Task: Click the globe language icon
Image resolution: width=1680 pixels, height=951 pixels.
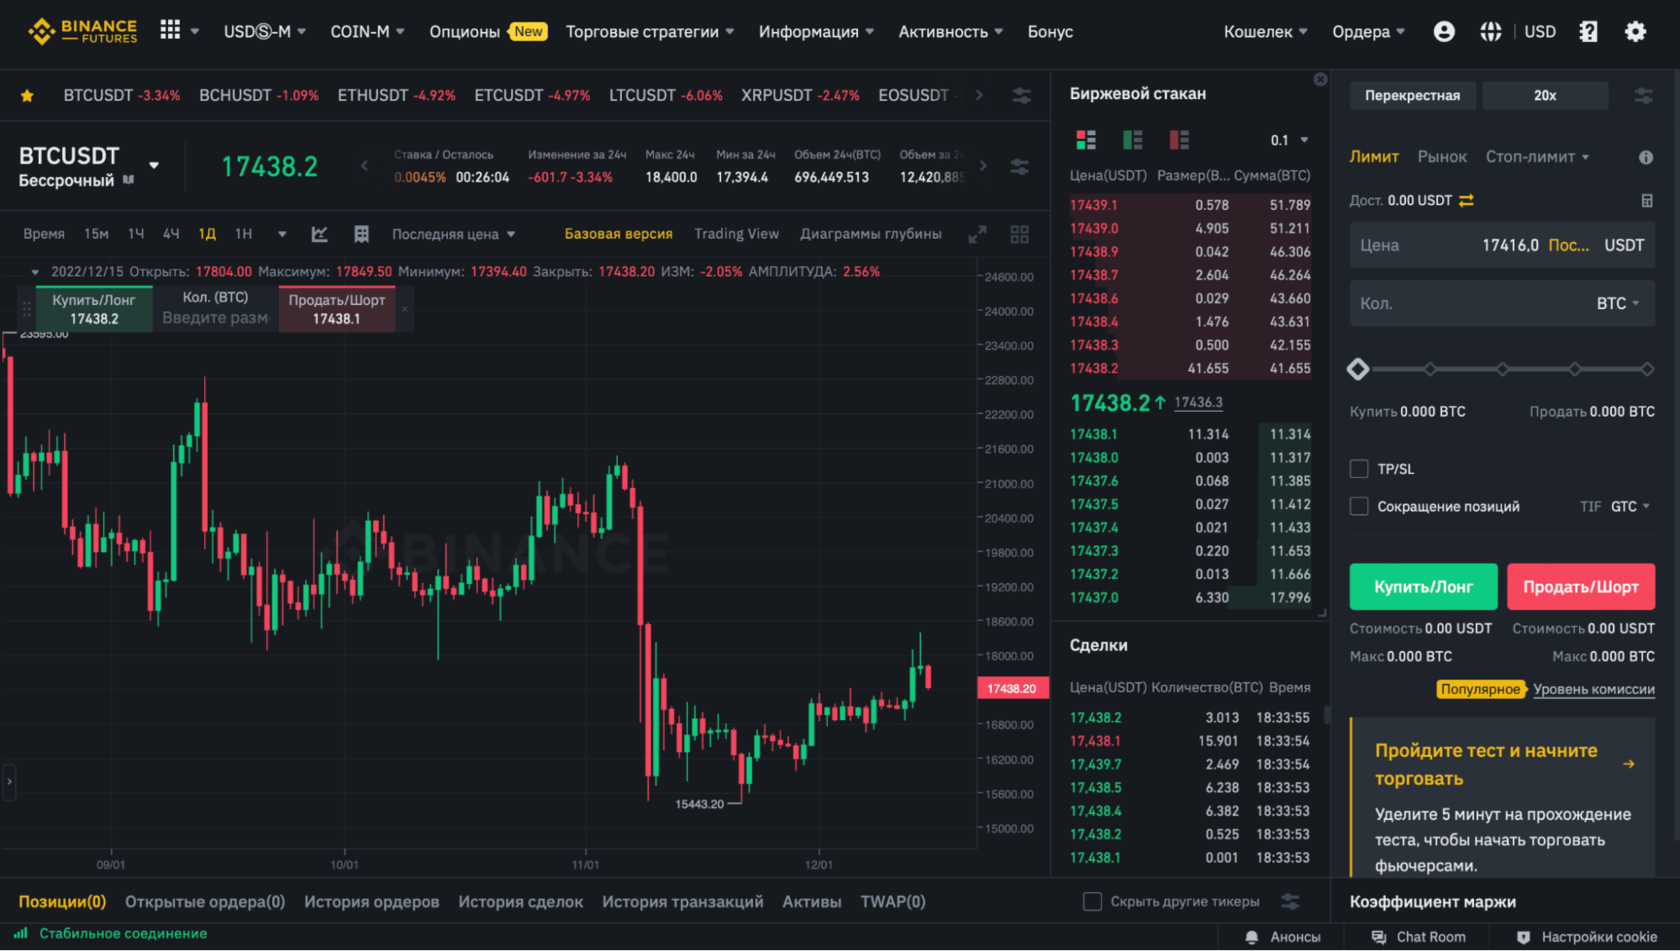Action: pyautogui.click(x=1491, y=31)
